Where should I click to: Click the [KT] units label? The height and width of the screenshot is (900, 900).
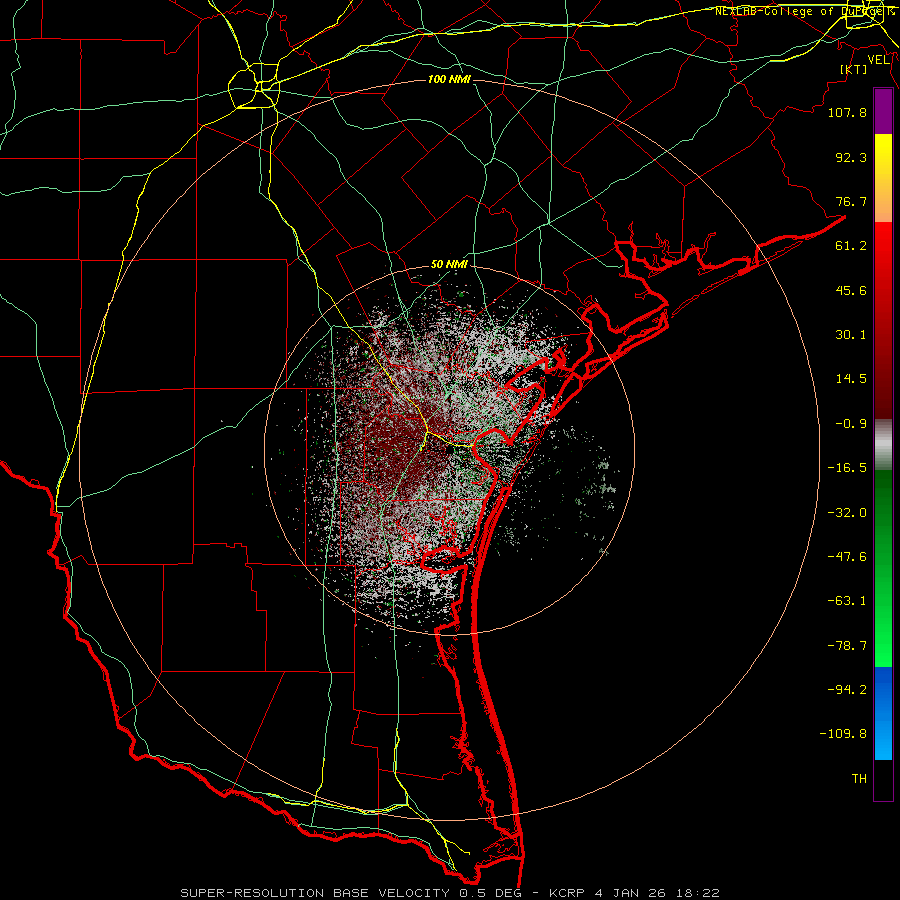[854, 69]
